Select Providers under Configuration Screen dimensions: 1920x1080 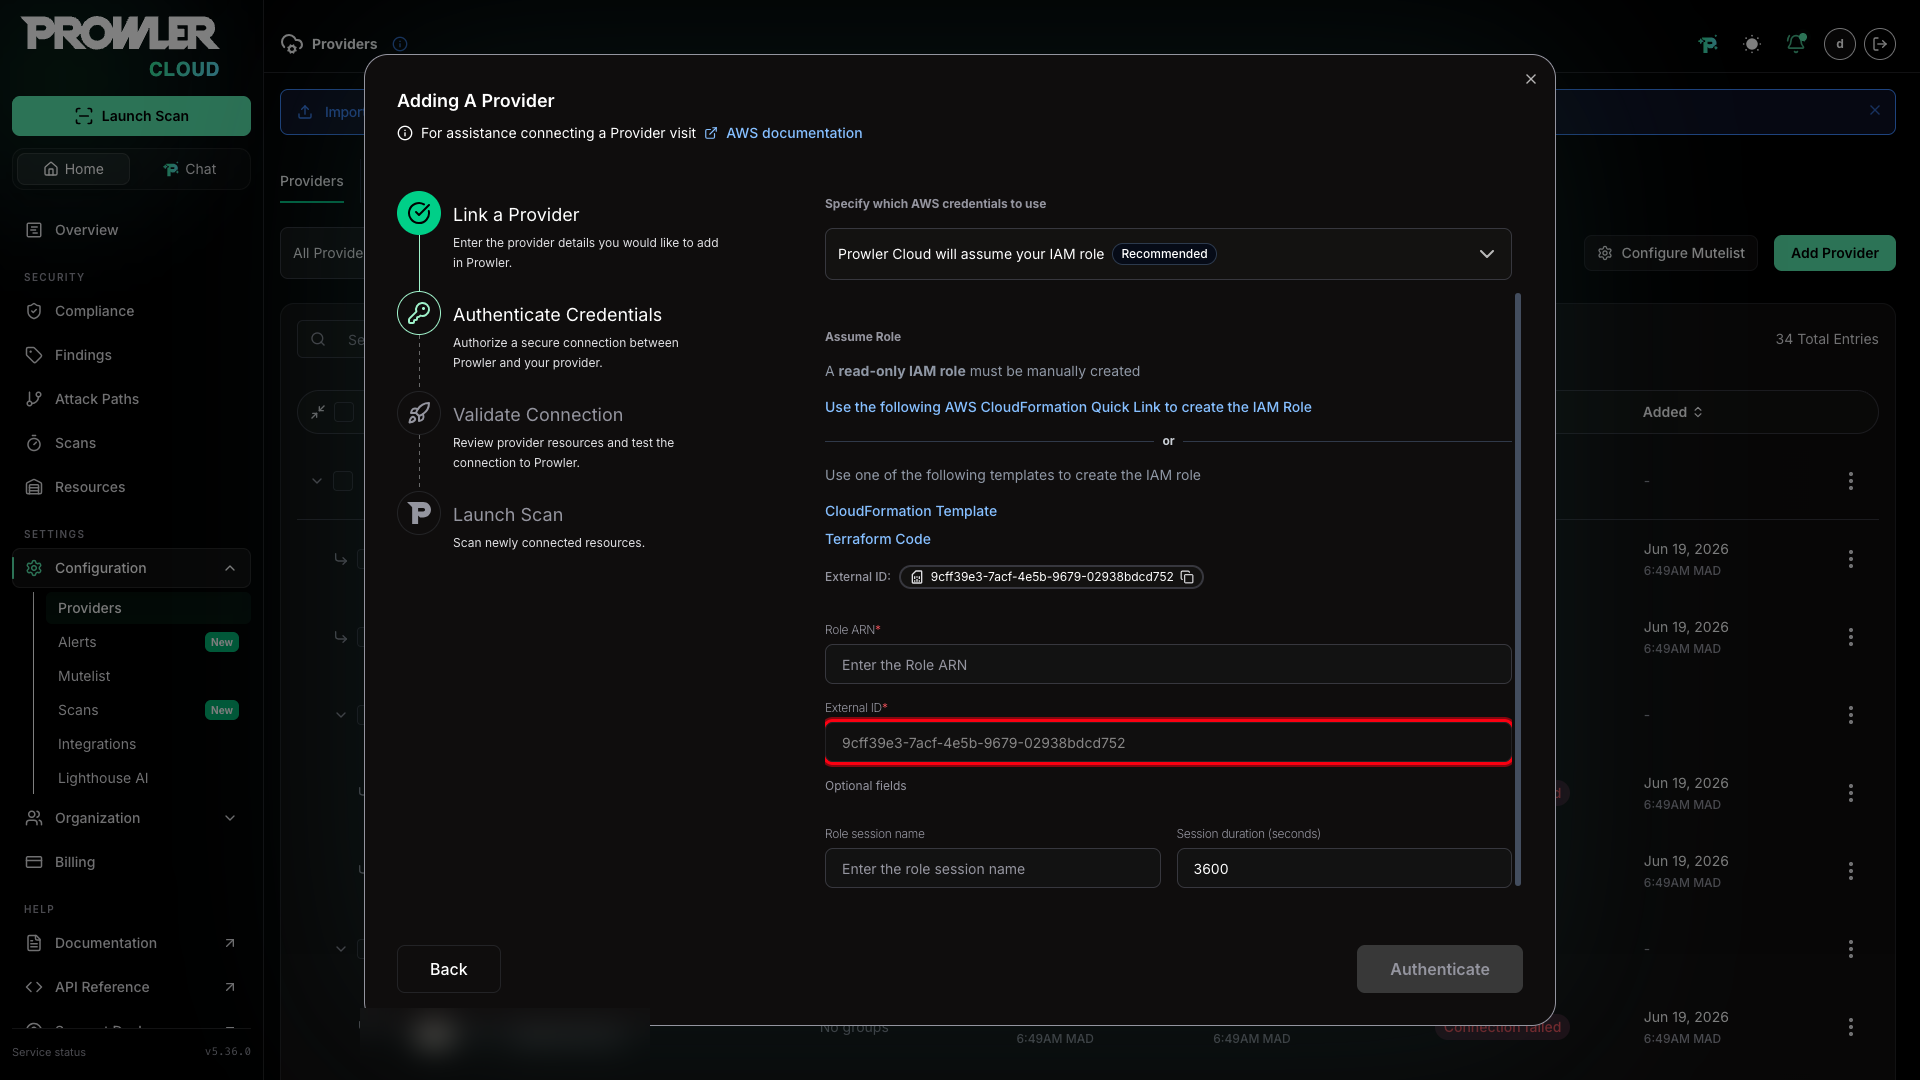[x=148, y=608]
